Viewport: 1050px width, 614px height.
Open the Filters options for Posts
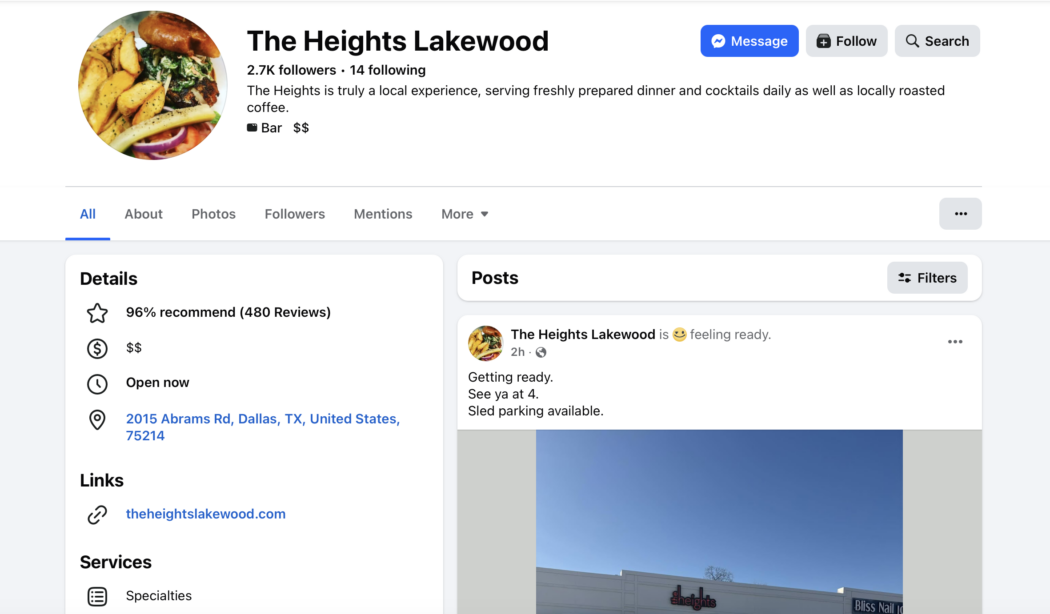[x=927, y=278]
